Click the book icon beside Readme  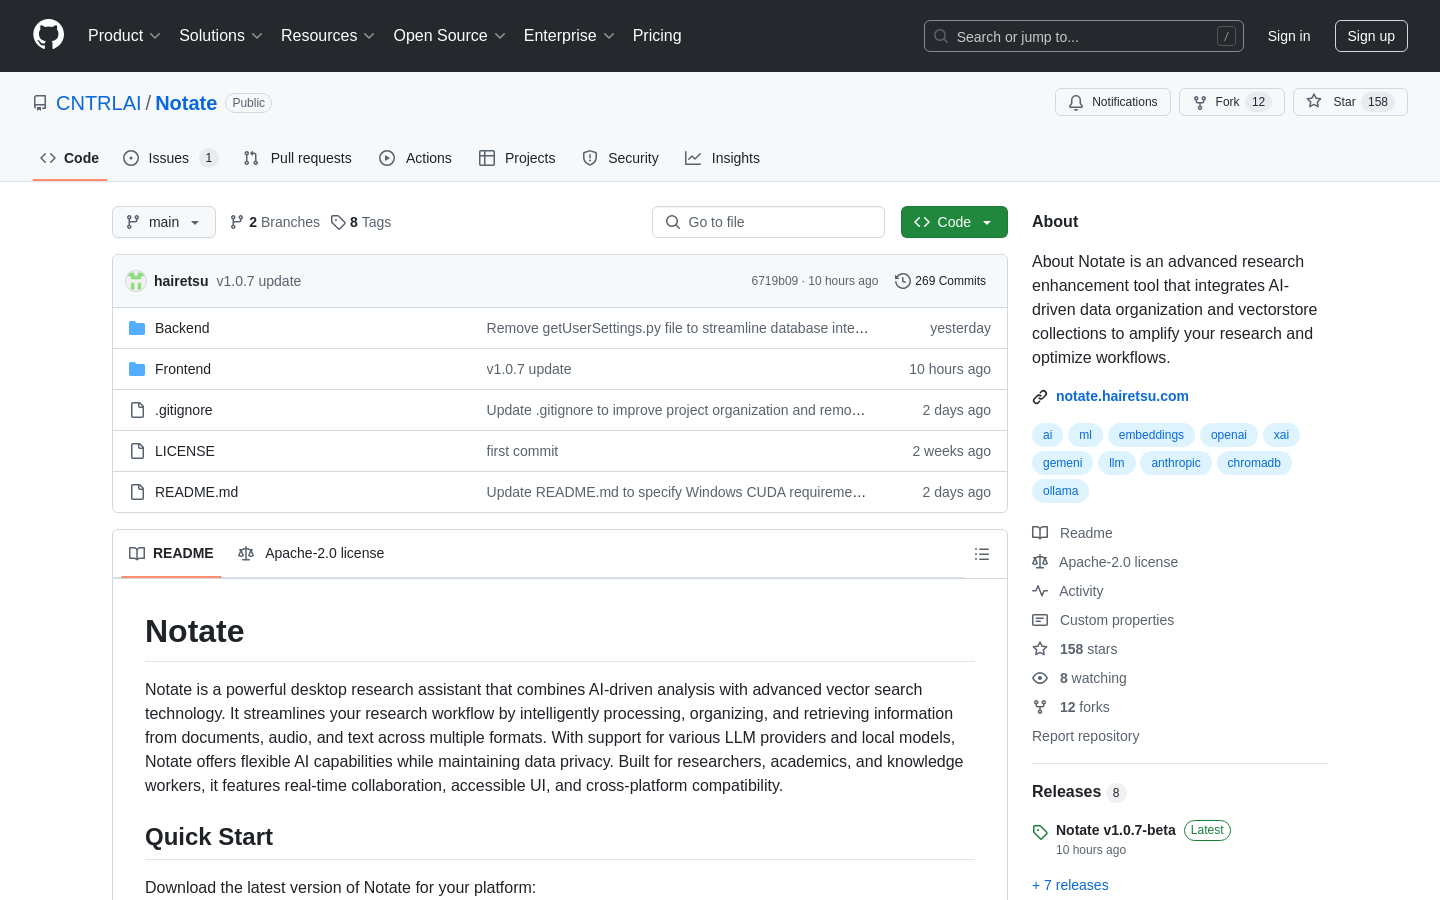(x=1040, y=533)
